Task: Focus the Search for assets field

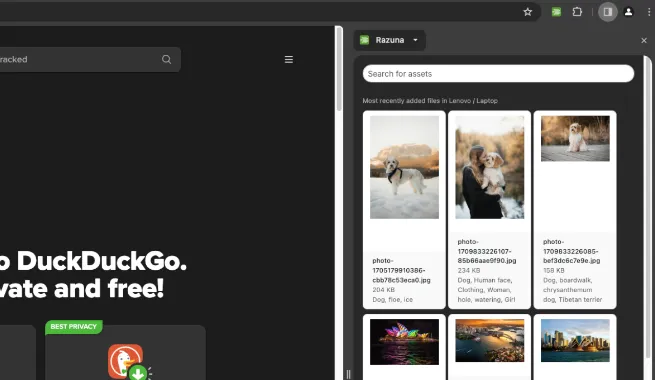Action: click(498, 74)
